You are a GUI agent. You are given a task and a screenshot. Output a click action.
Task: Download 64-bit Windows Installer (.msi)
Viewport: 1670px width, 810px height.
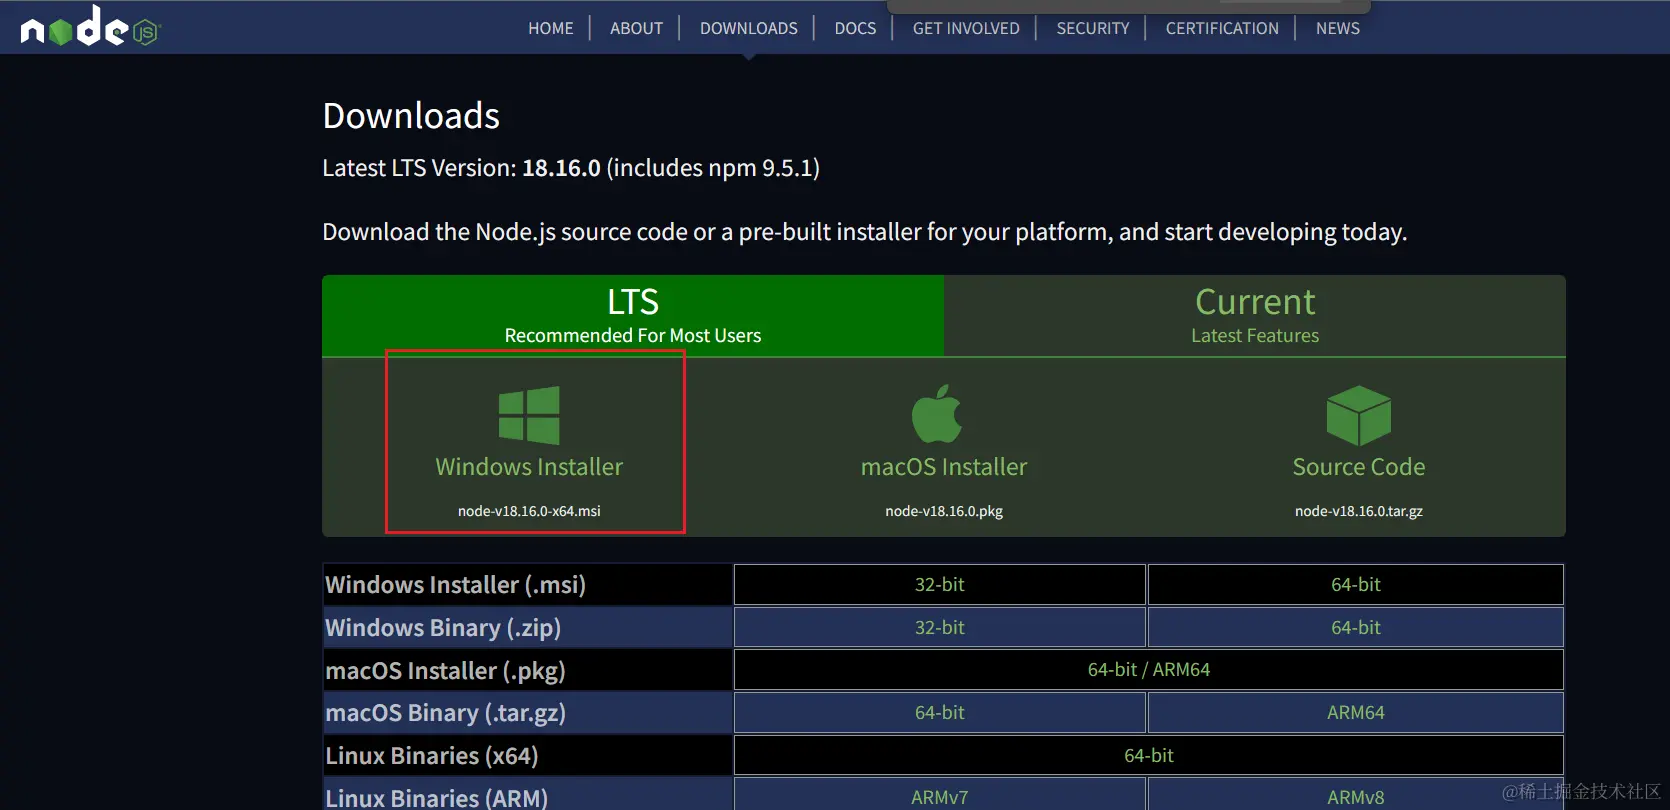(1356, 584)
